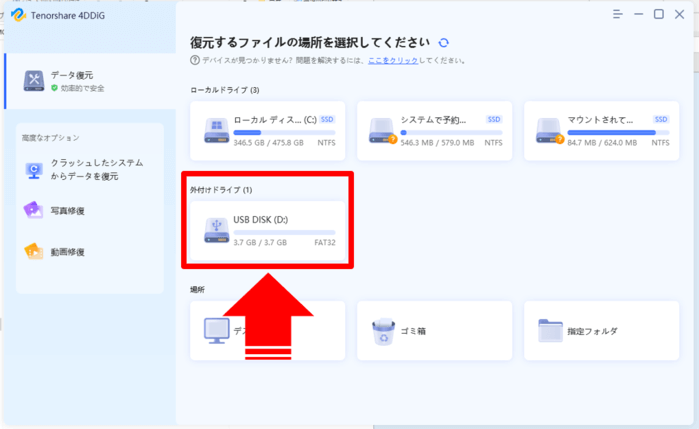Minimize the 4DDiG window
This screenshot has width=699, height=429.
click(x=638, y=14)
